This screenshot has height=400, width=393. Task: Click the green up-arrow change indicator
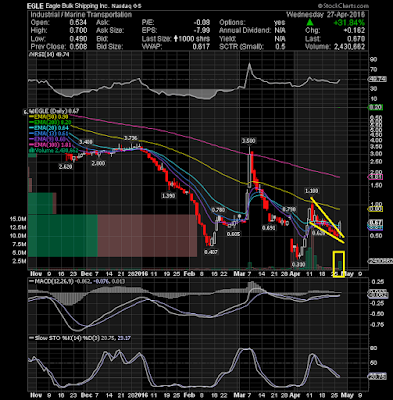pos(310,22)
